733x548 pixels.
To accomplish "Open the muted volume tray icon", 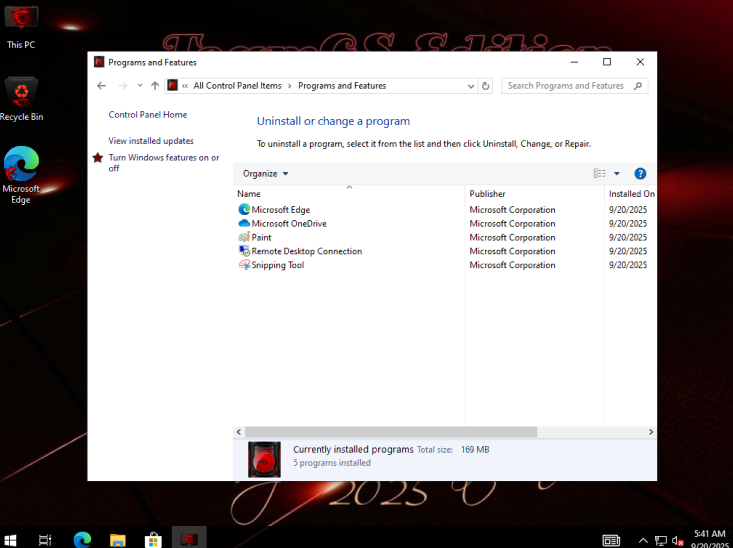I will (x=677, y=541).
